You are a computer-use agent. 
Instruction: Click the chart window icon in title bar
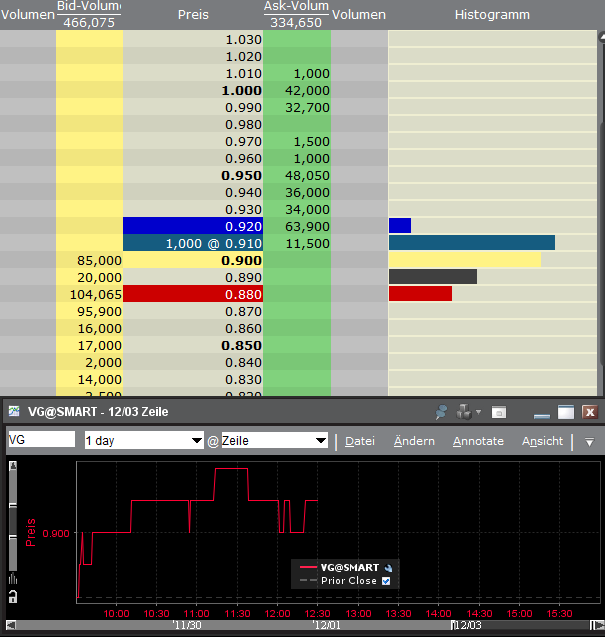(x=14, y=412)
